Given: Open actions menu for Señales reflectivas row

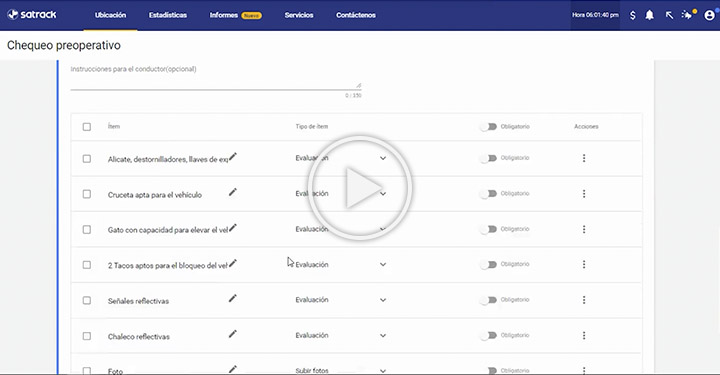Looking at the screenshot, I should pos(584,300).
